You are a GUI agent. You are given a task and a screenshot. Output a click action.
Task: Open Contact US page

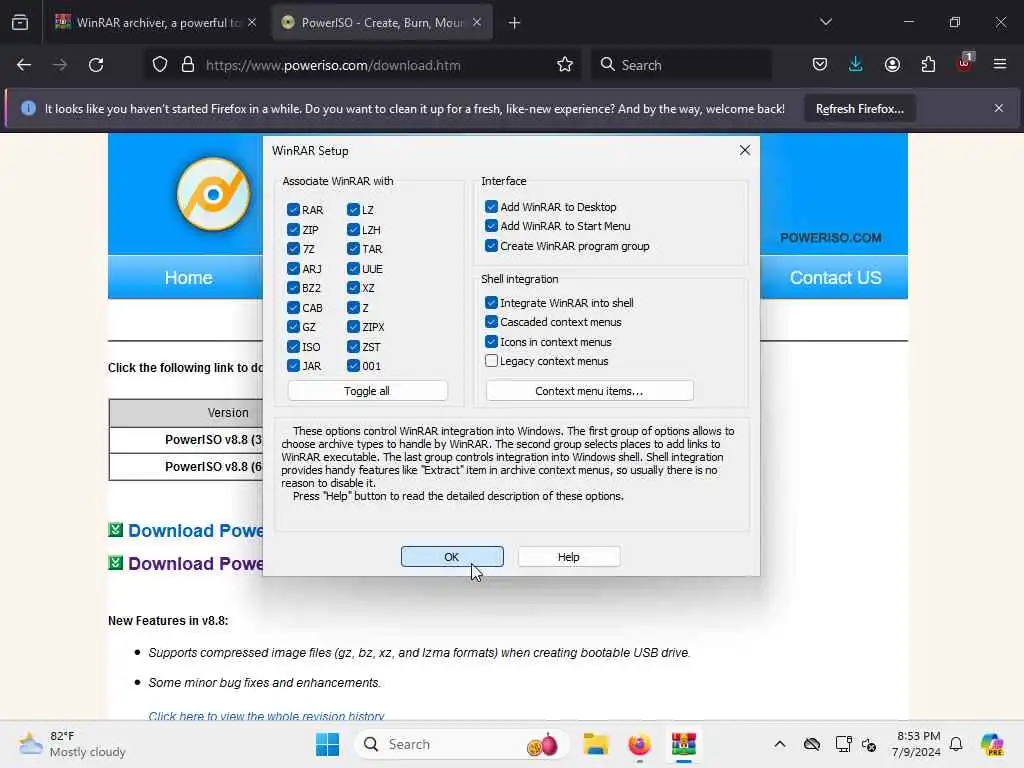pos(835,278)
